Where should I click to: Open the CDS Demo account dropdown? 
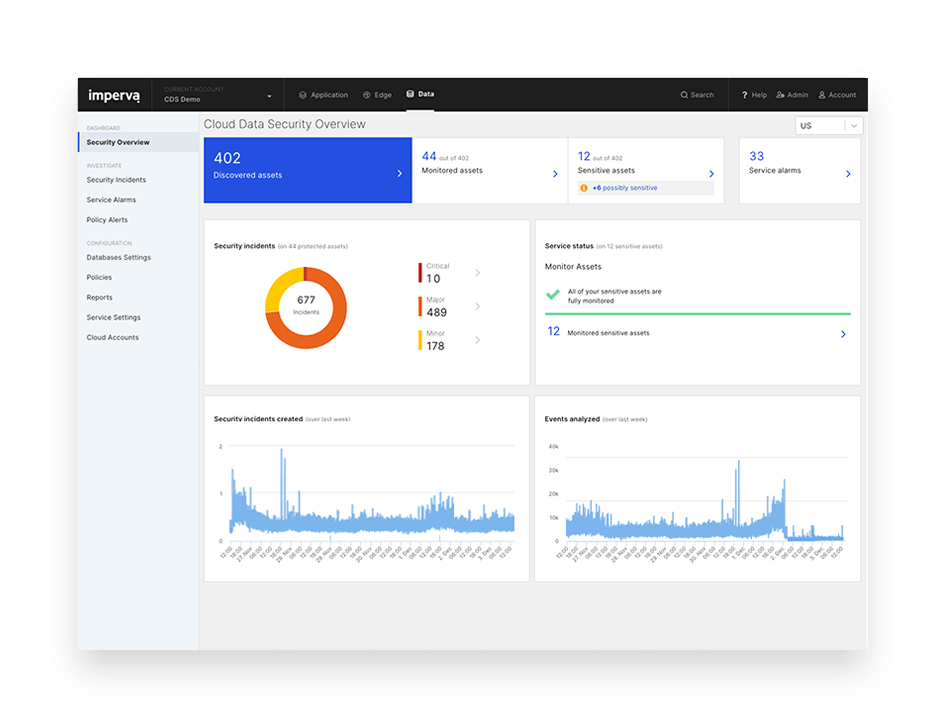[268, 95]
